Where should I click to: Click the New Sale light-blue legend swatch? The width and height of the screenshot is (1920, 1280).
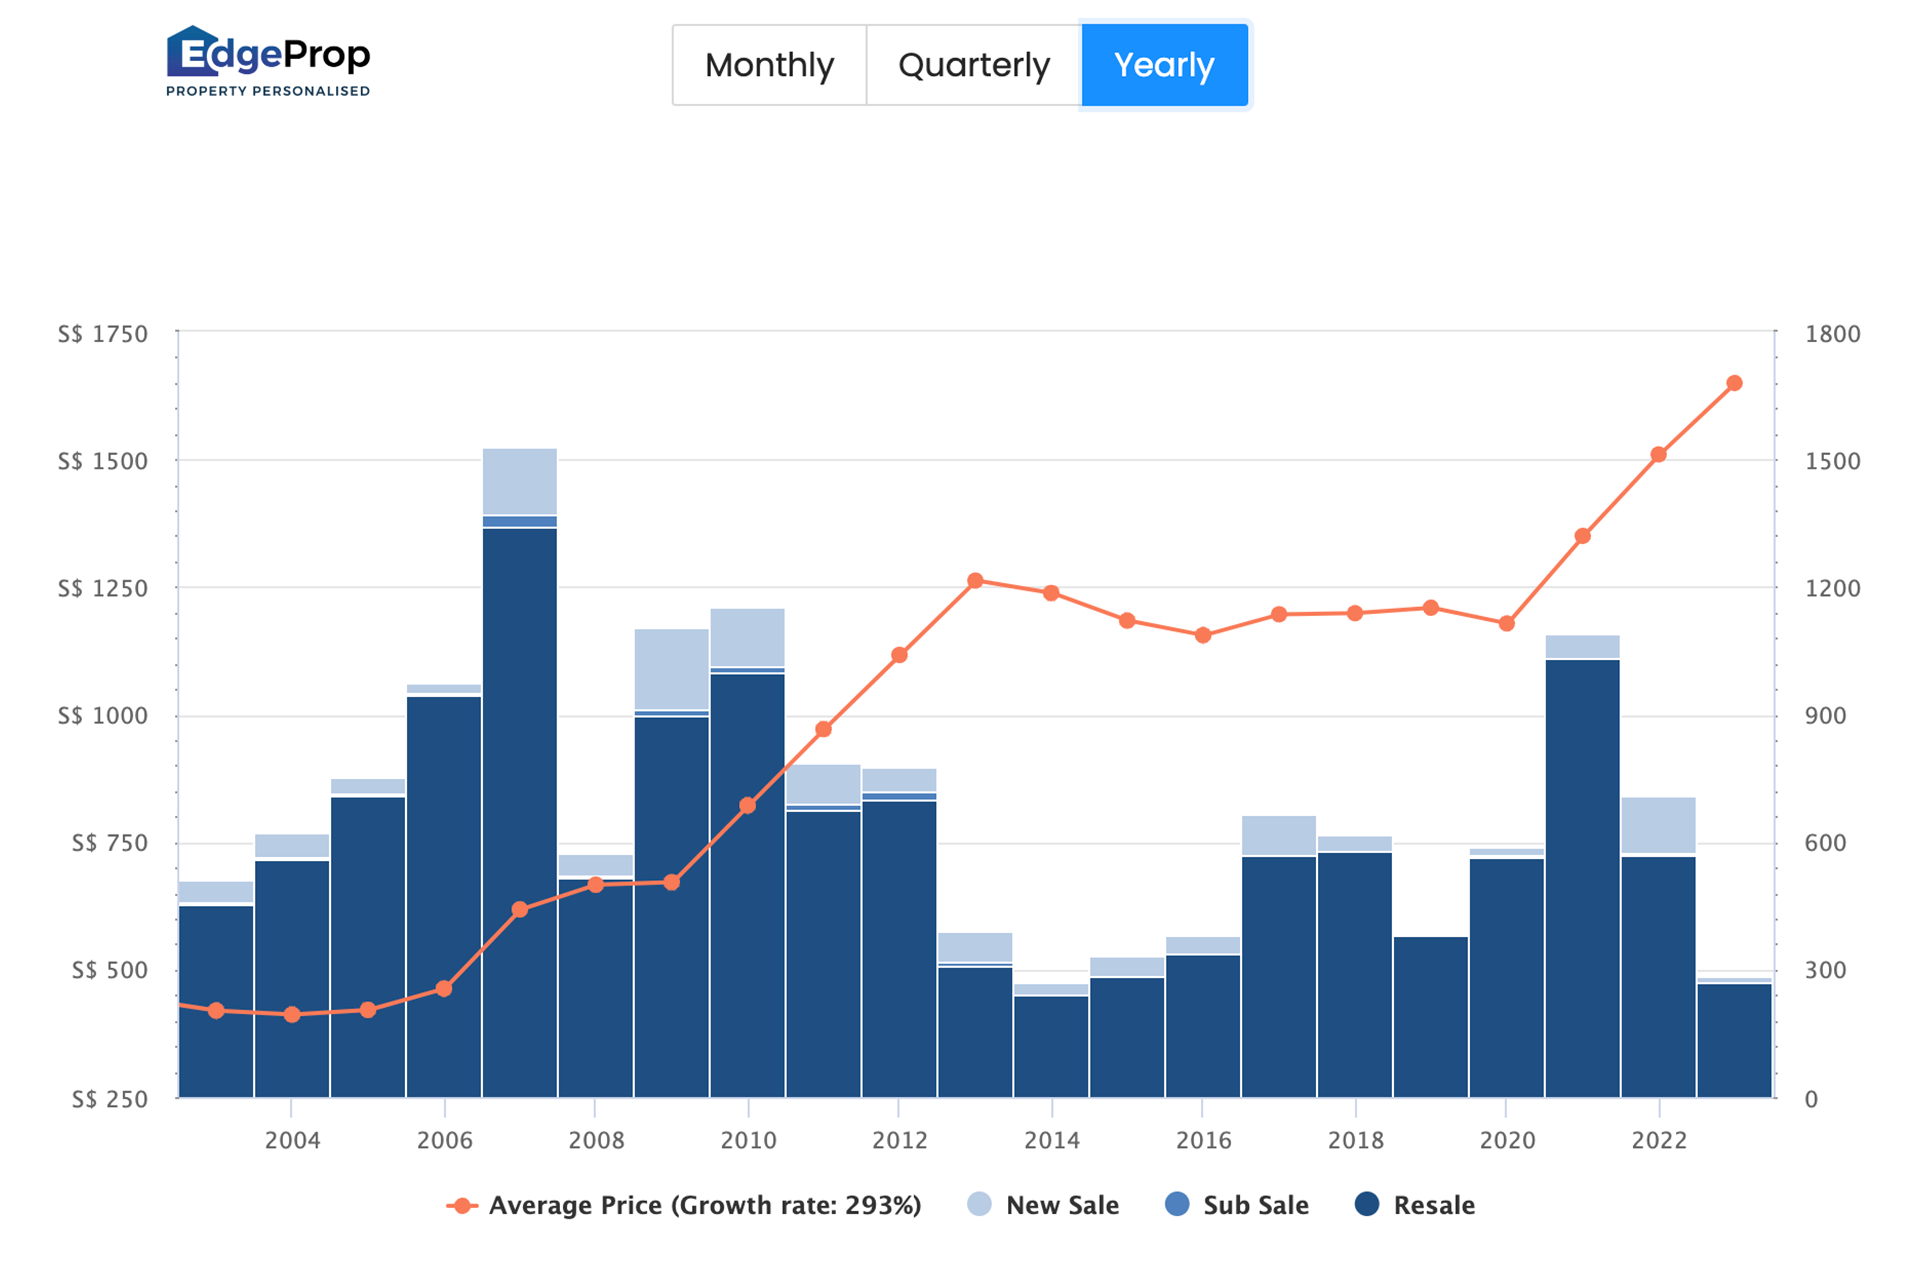click(x=980, y=1204)
